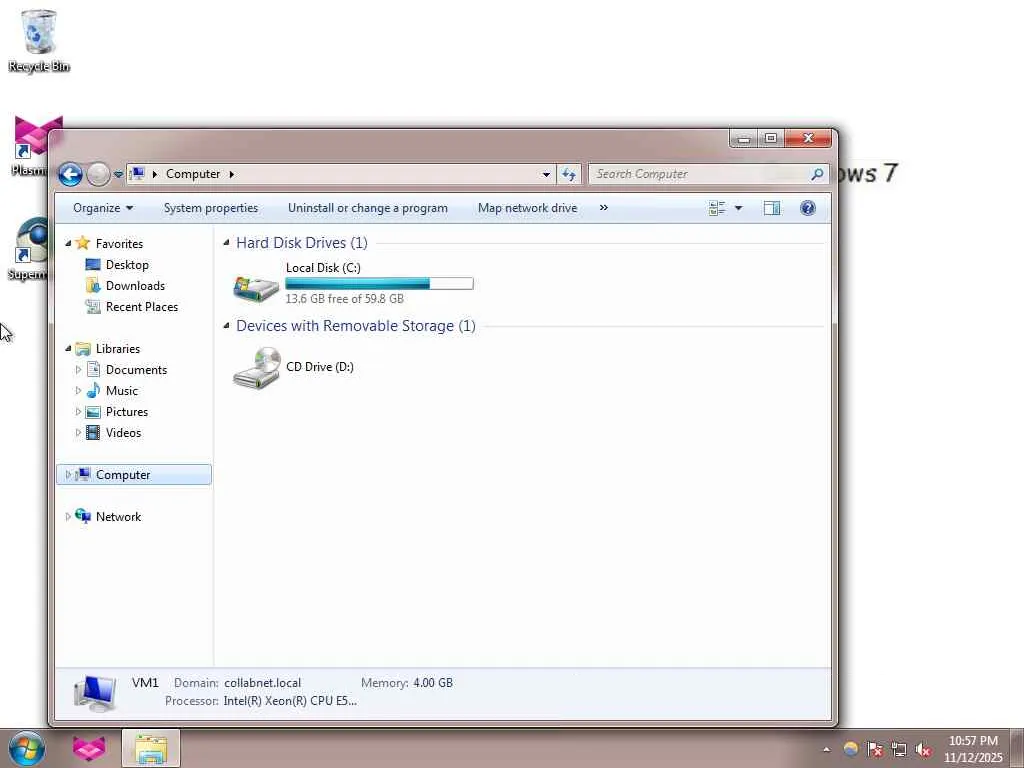This screenshot has height=768, width=1024.
Task: Click the Change your view icon
Action: (x=717, y=208)
